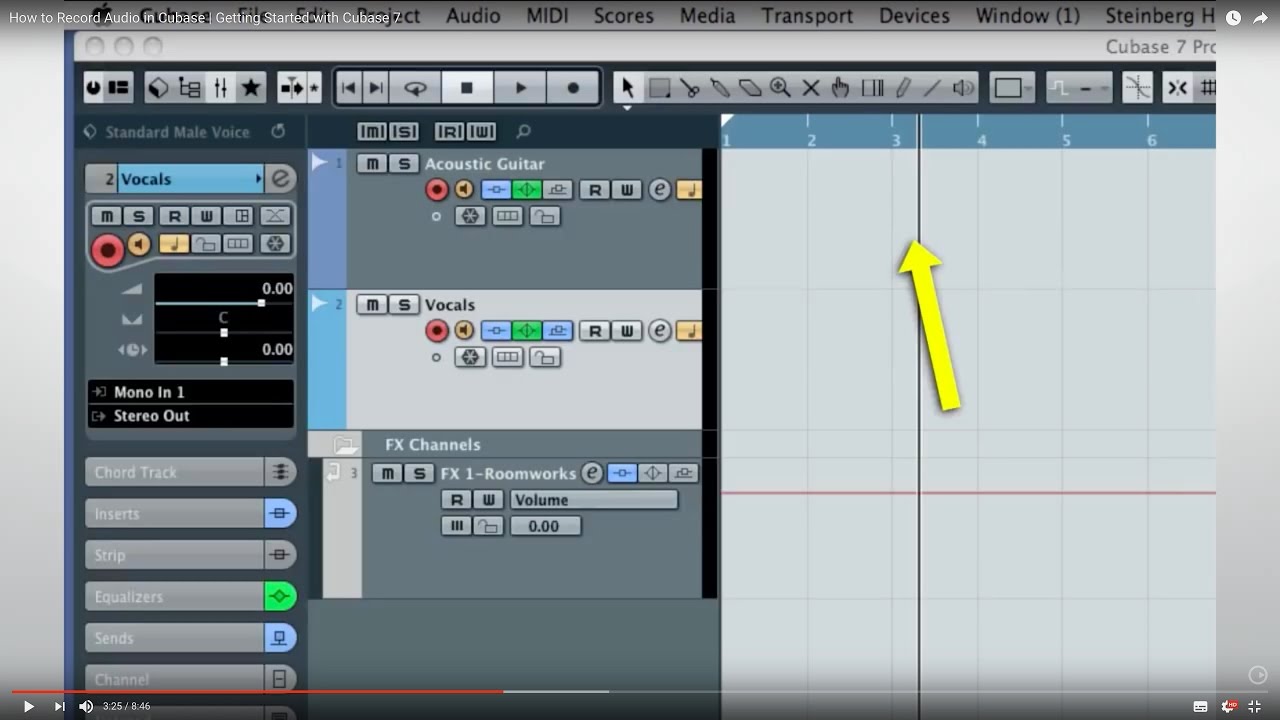Screen dimensions: 1280x720
Task: Record-enable the Acoustic Guitar track
Action: tap(437, 190)
